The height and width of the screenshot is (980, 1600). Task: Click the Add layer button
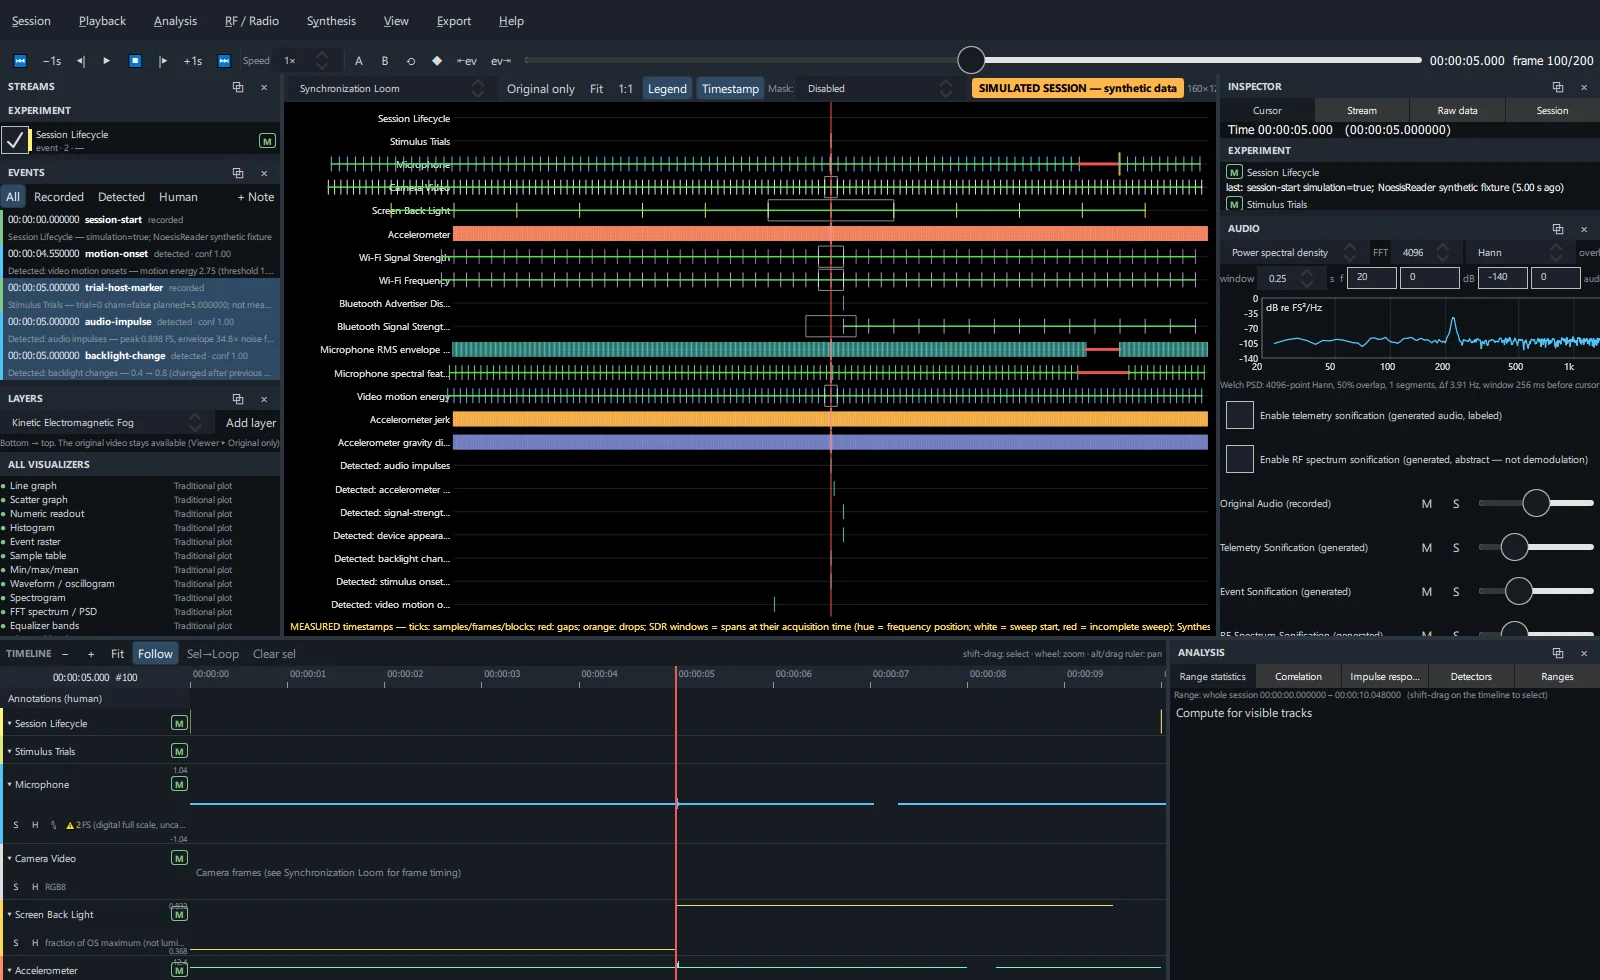[x=250, y=423]
